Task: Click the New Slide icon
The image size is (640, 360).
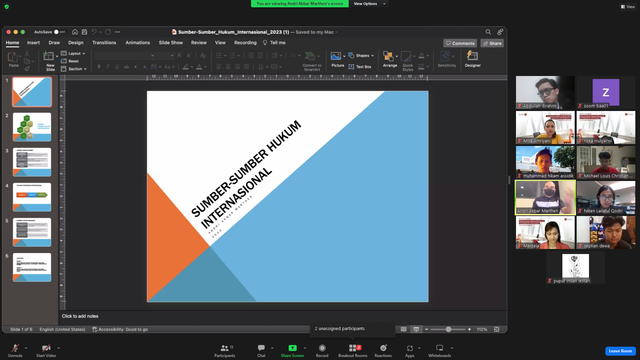Action: (x=49, y=56)
